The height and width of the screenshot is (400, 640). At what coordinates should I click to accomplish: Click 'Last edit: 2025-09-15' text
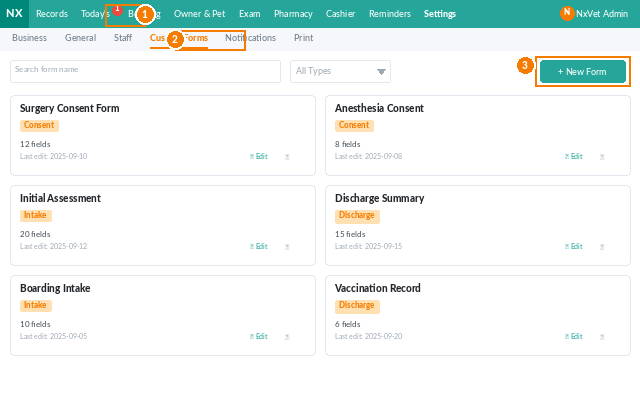[x=369, y=246]
